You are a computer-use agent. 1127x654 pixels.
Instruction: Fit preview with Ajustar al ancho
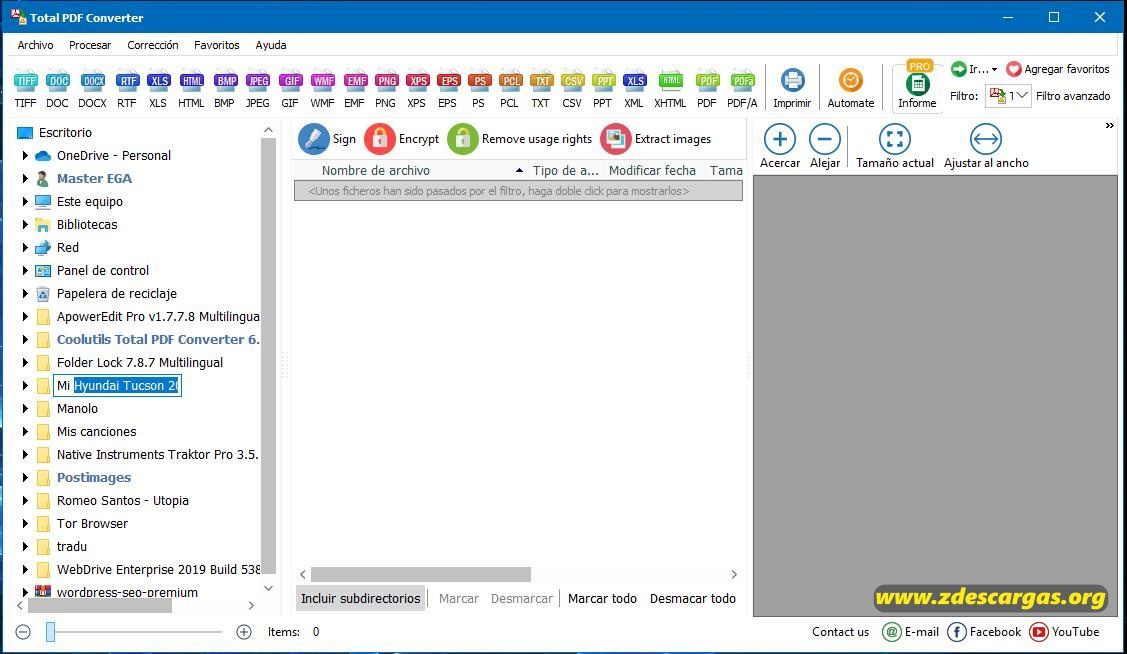986,147
